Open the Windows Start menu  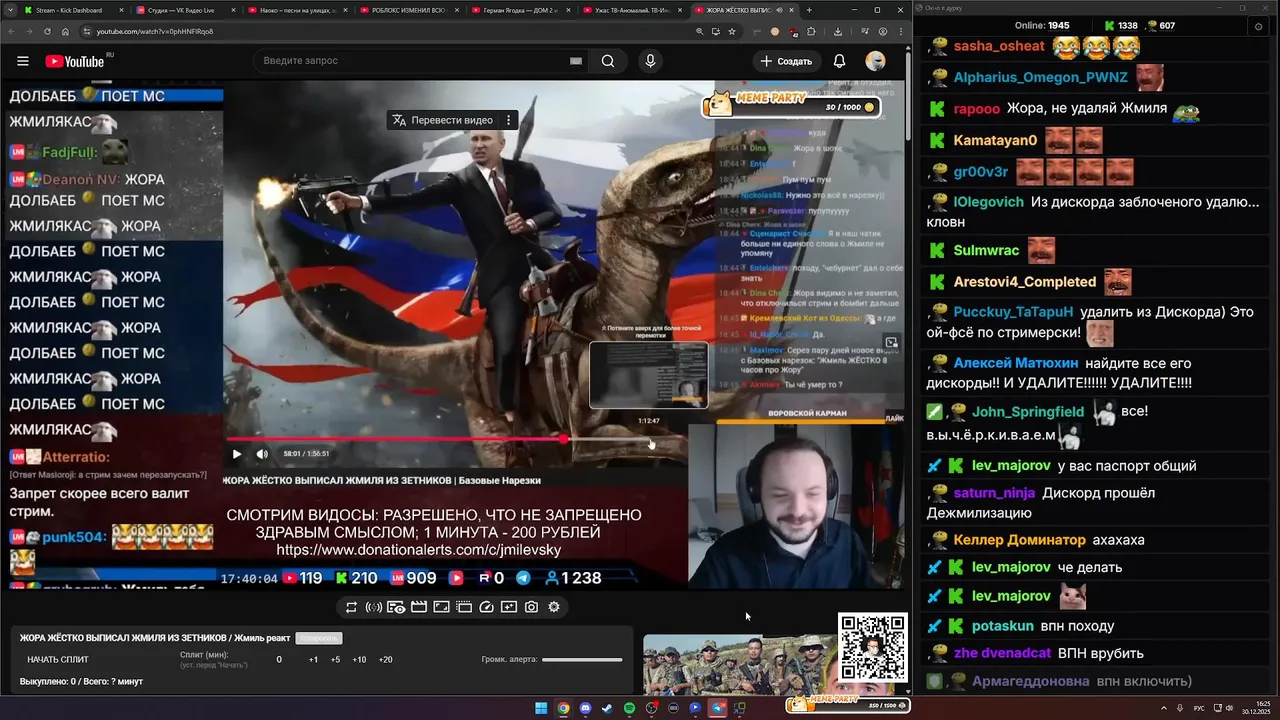541,708
